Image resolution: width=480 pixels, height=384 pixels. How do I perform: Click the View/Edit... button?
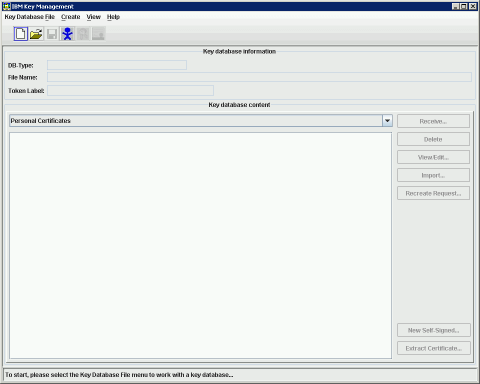433,157
